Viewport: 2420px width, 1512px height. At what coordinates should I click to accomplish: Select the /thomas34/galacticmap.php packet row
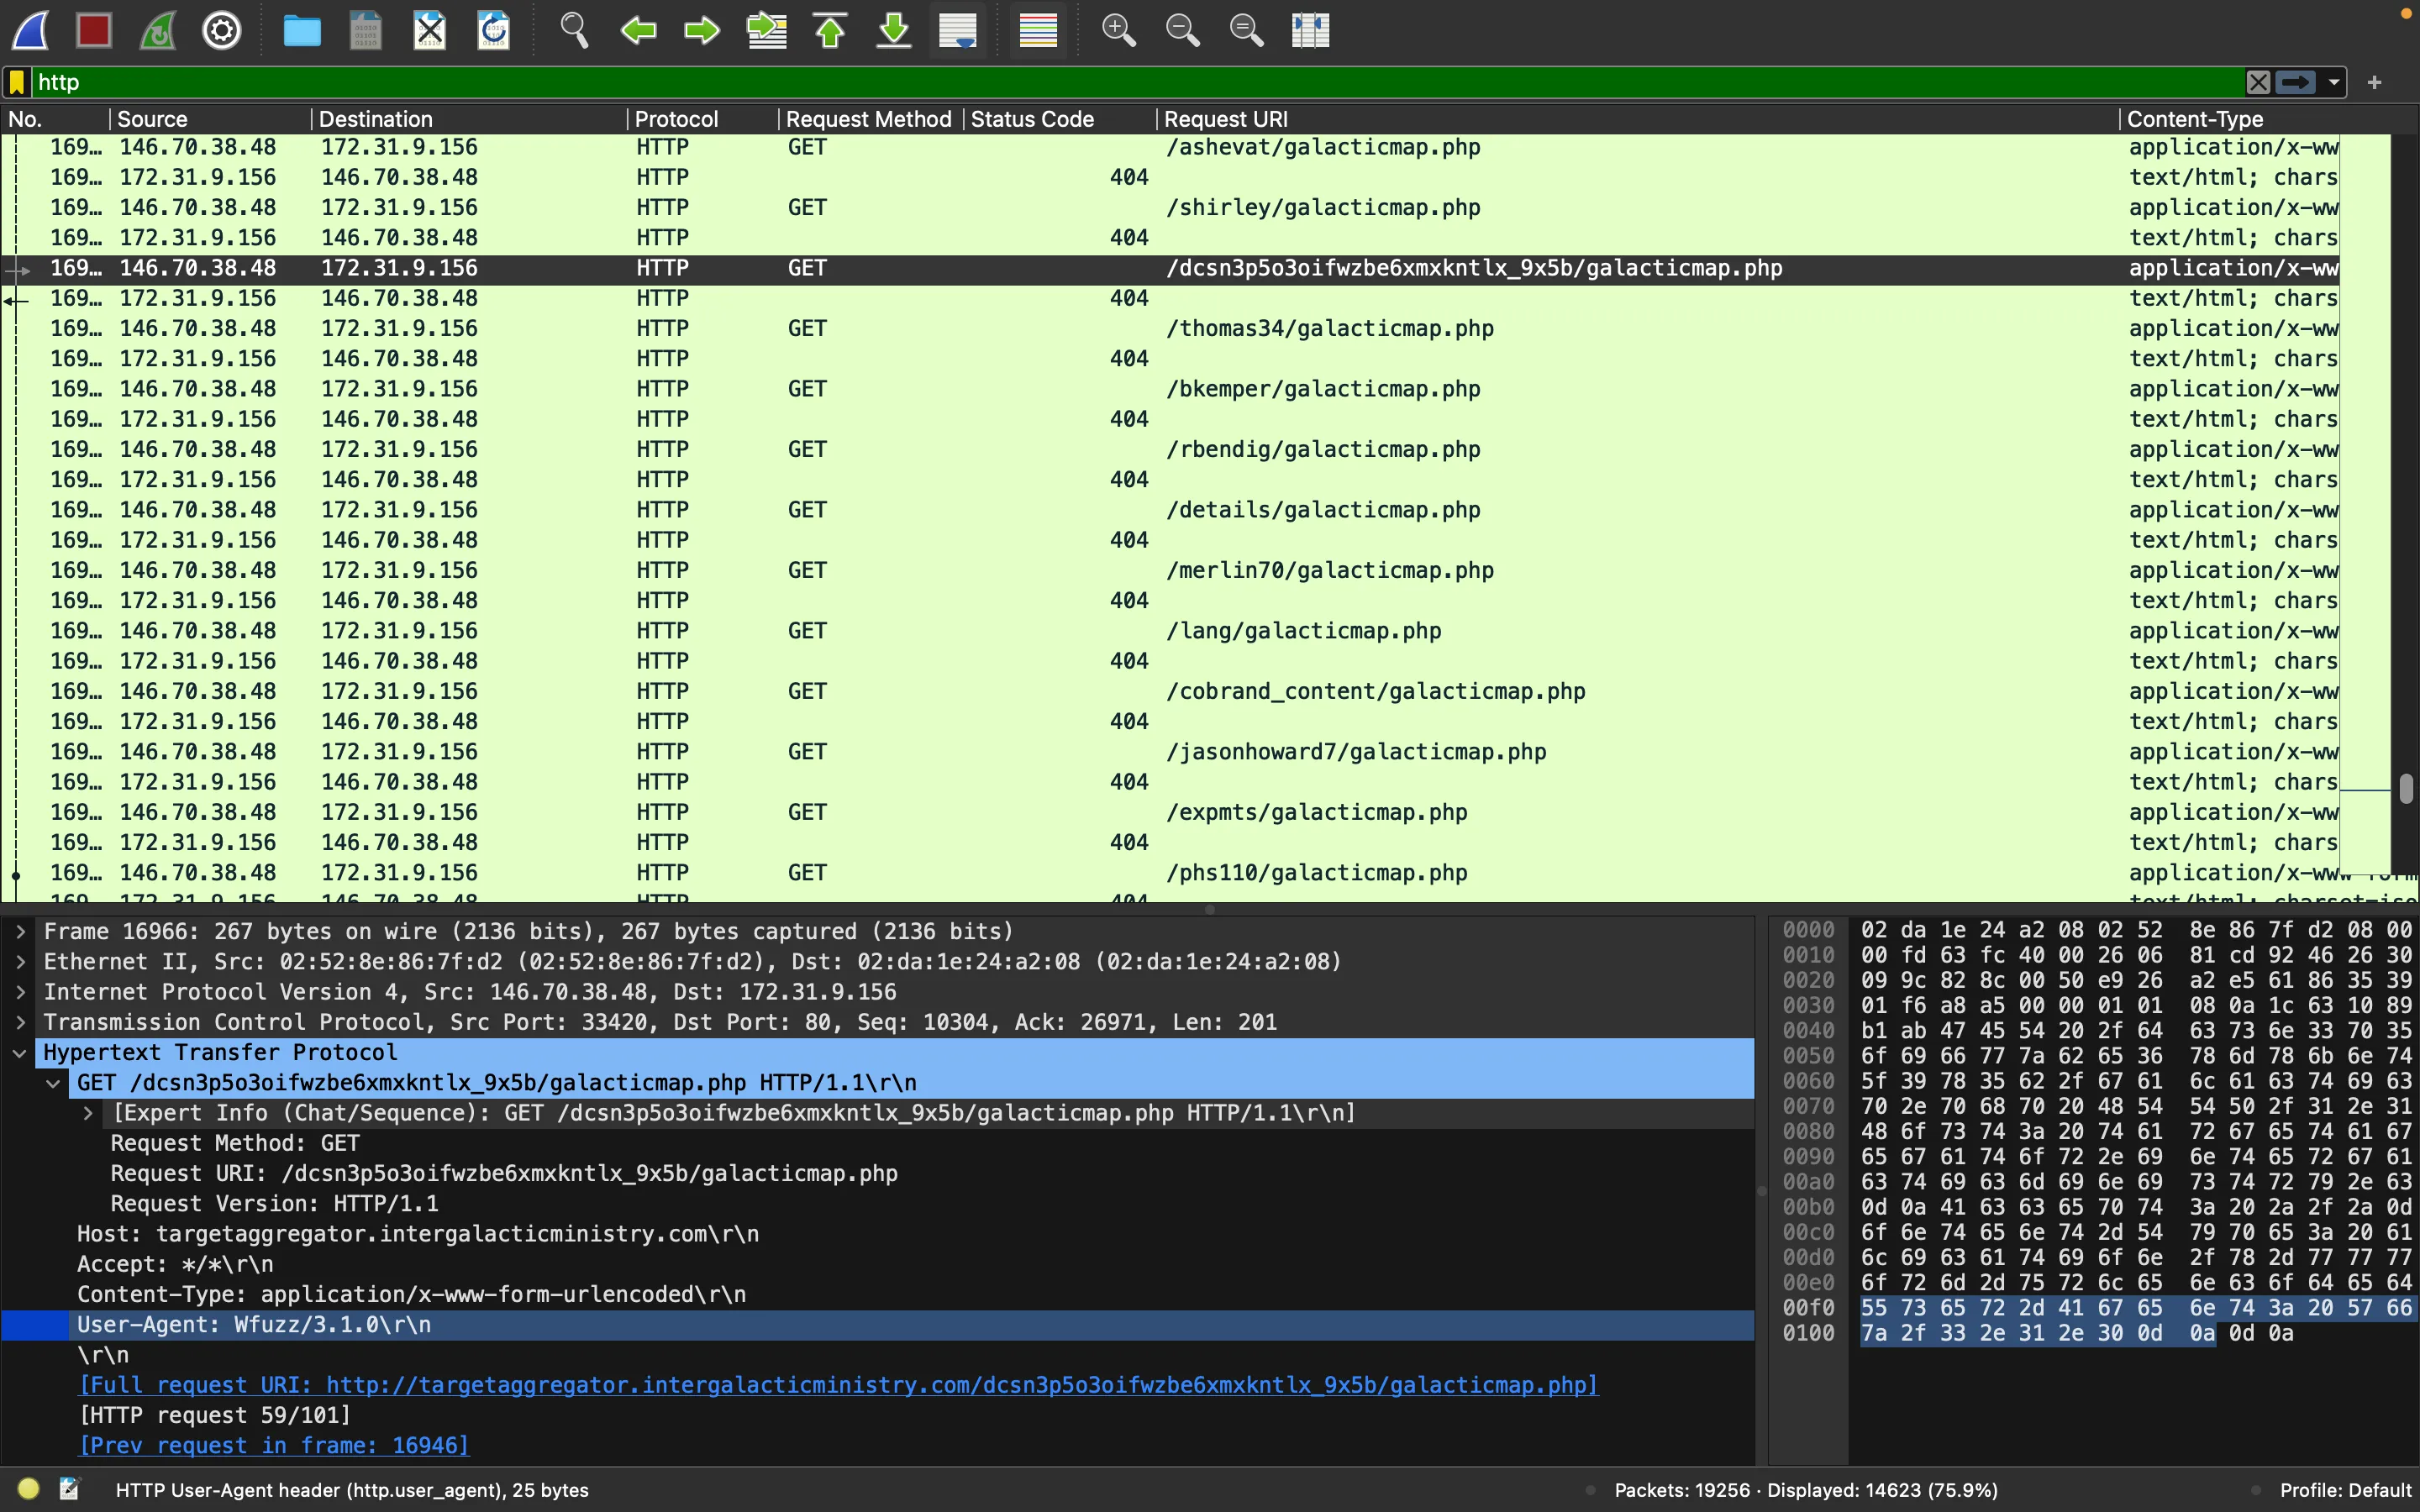tap(1170, 328)
